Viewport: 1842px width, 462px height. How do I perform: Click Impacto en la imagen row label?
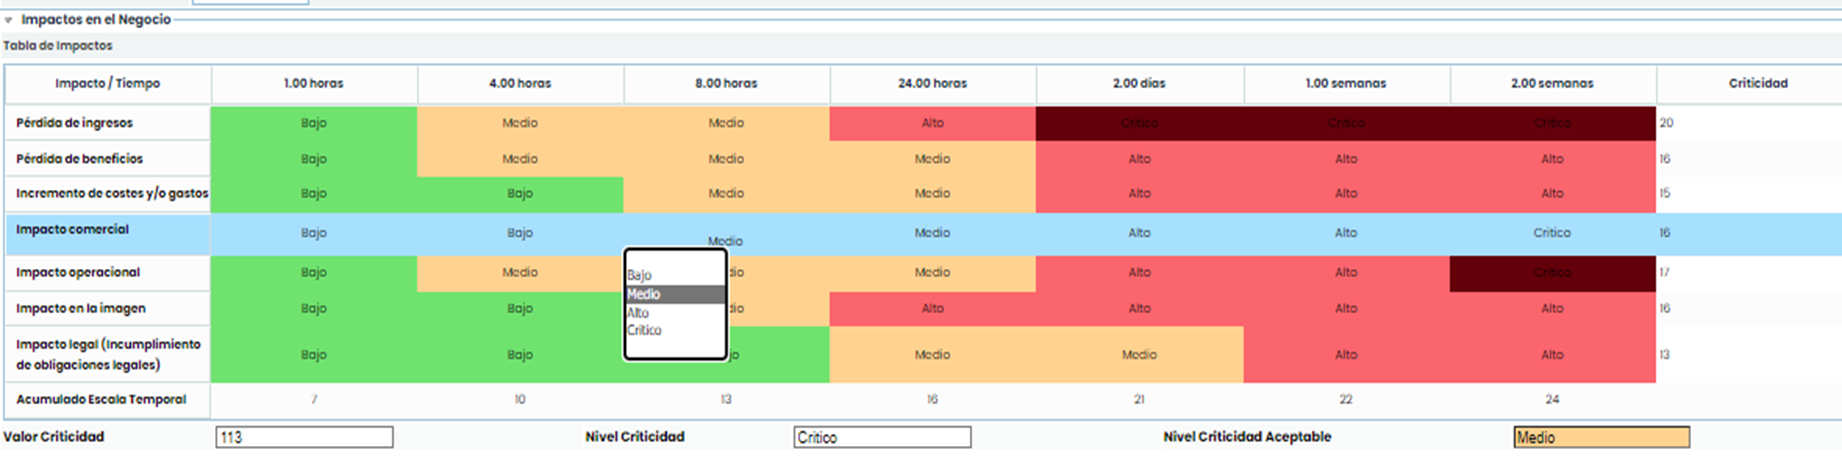click(x=81, y=309)
